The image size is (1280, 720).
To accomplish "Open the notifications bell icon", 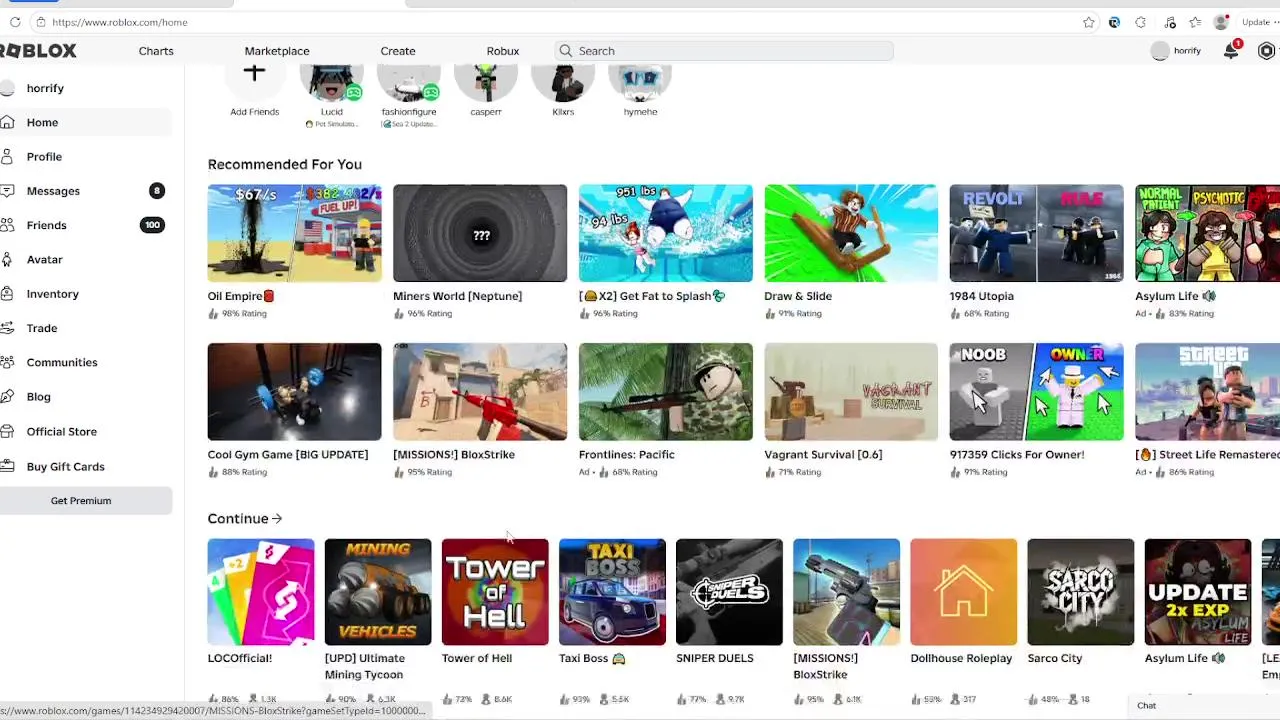I will (1231, 51).
